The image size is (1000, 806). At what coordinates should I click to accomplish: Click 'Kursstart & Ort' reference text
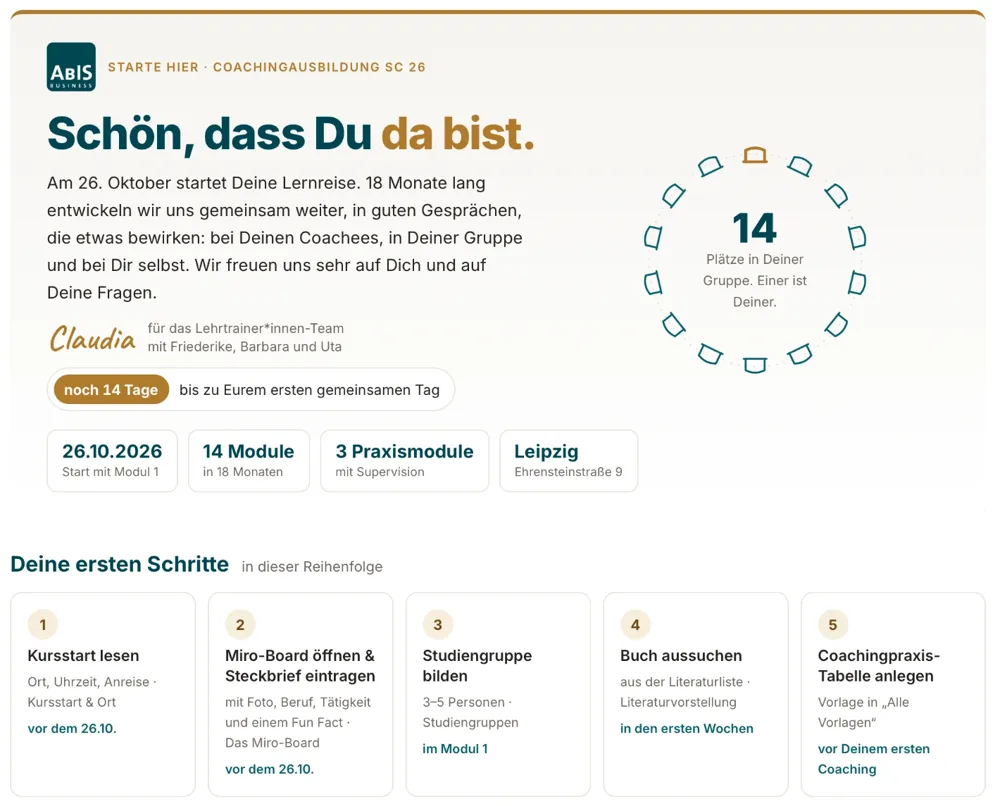point(71,702)
